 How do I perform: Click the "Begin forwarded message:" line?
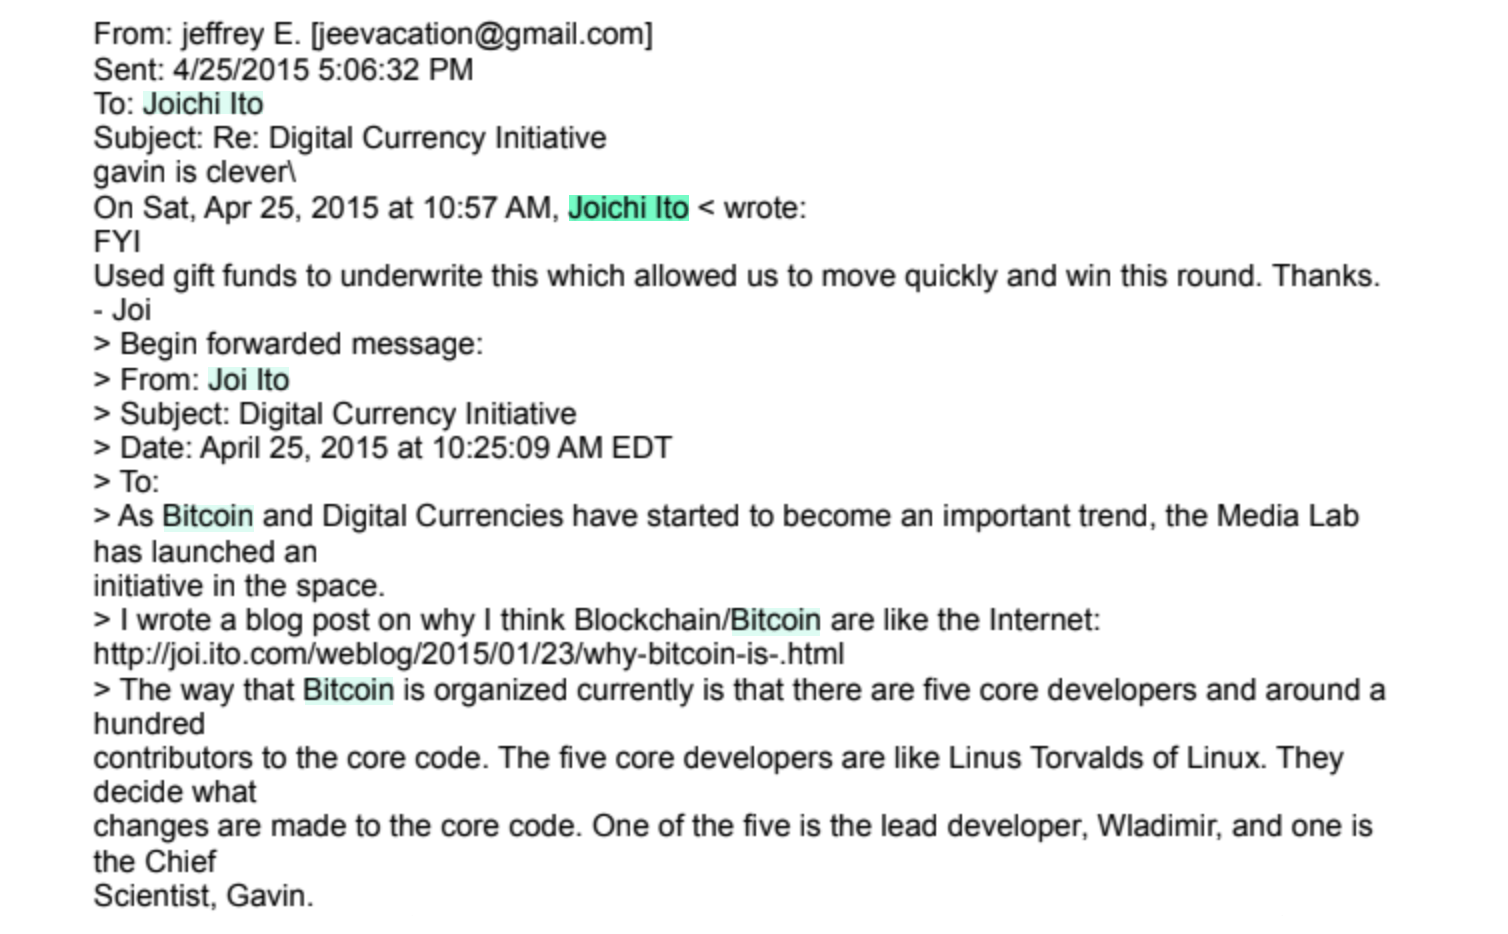click(300, 344)
